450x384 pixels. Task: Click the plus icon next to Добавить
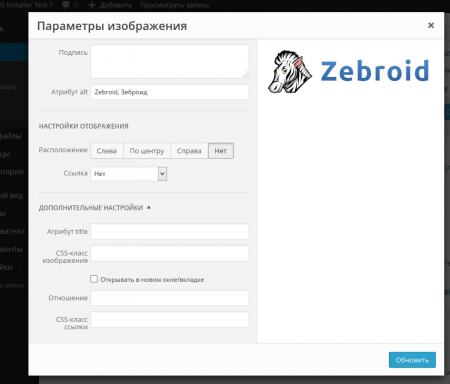(92, 5)
